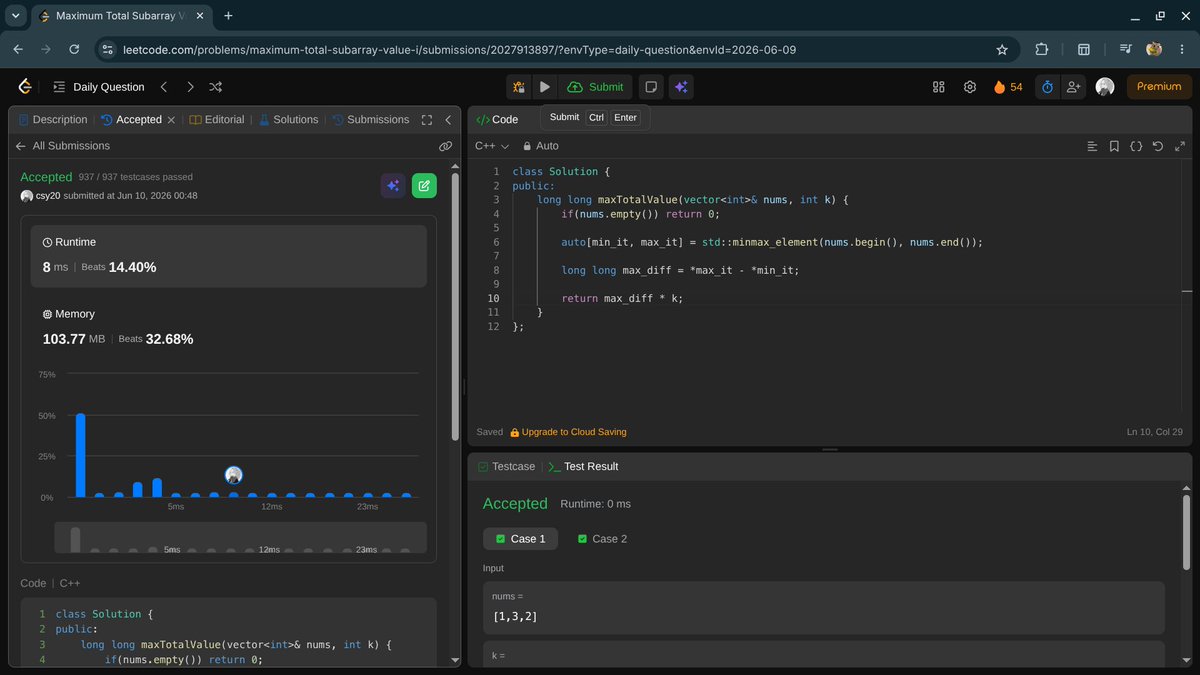Go to previous daily question
The width and height of the screenshot is (1200, 675).
point(164,87)
